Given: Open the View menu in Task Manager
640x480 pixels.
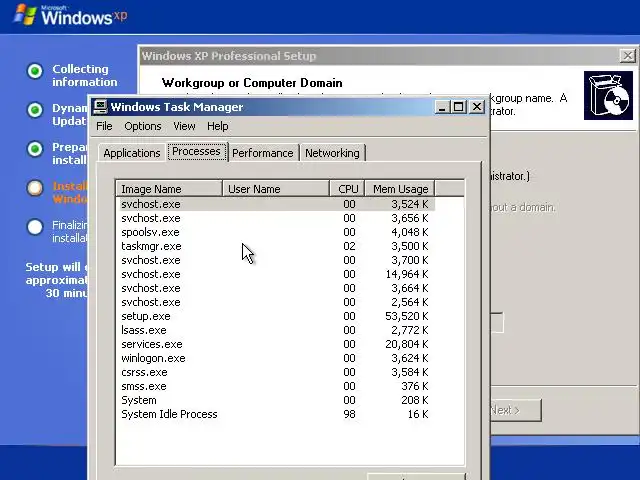Looking at the screenshot, I should coord(184,126).
